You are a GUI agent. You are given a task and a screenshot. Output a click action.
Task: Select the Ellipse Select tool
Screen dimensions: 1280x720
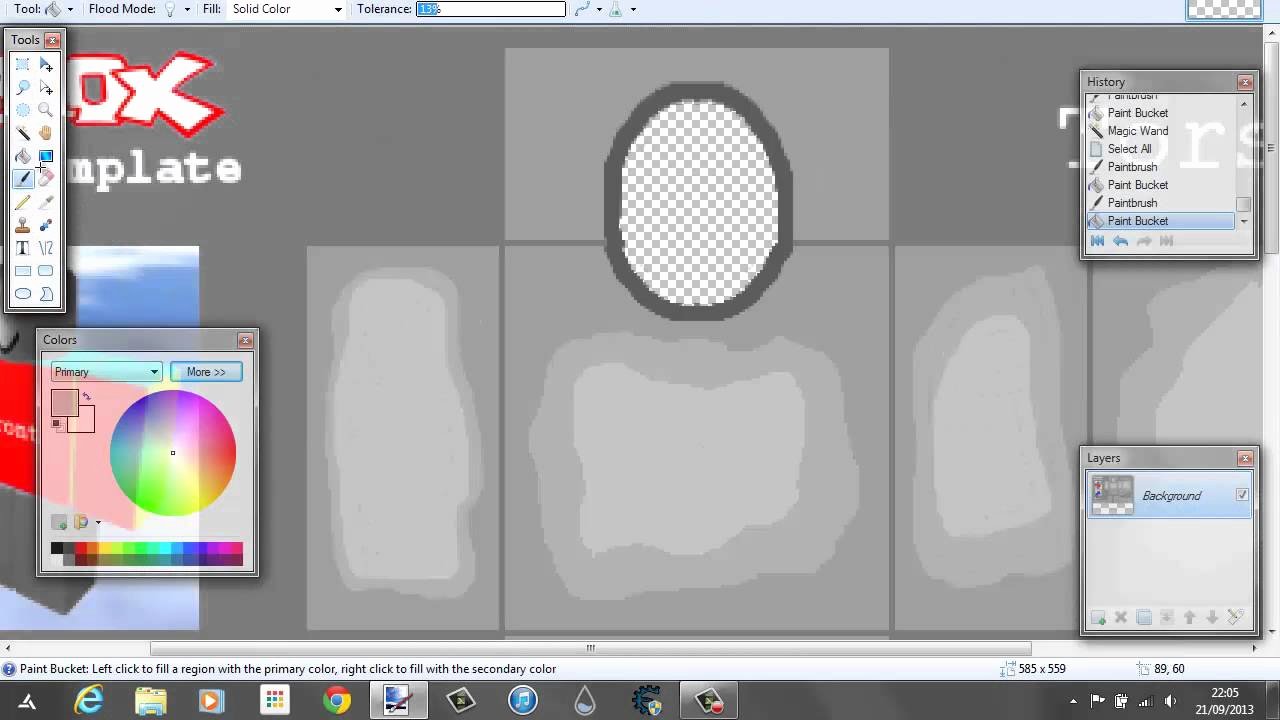(23, 110)
